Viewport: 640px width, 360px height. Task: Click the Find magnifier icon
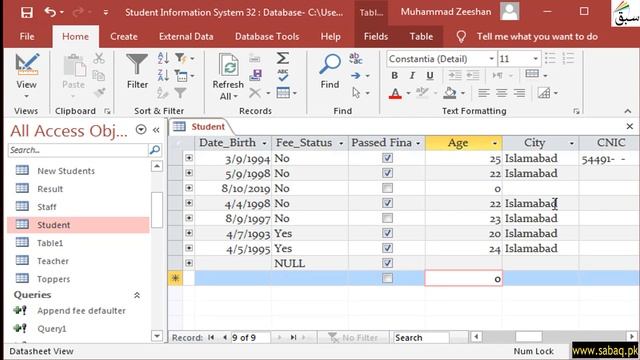click(329, 64)
